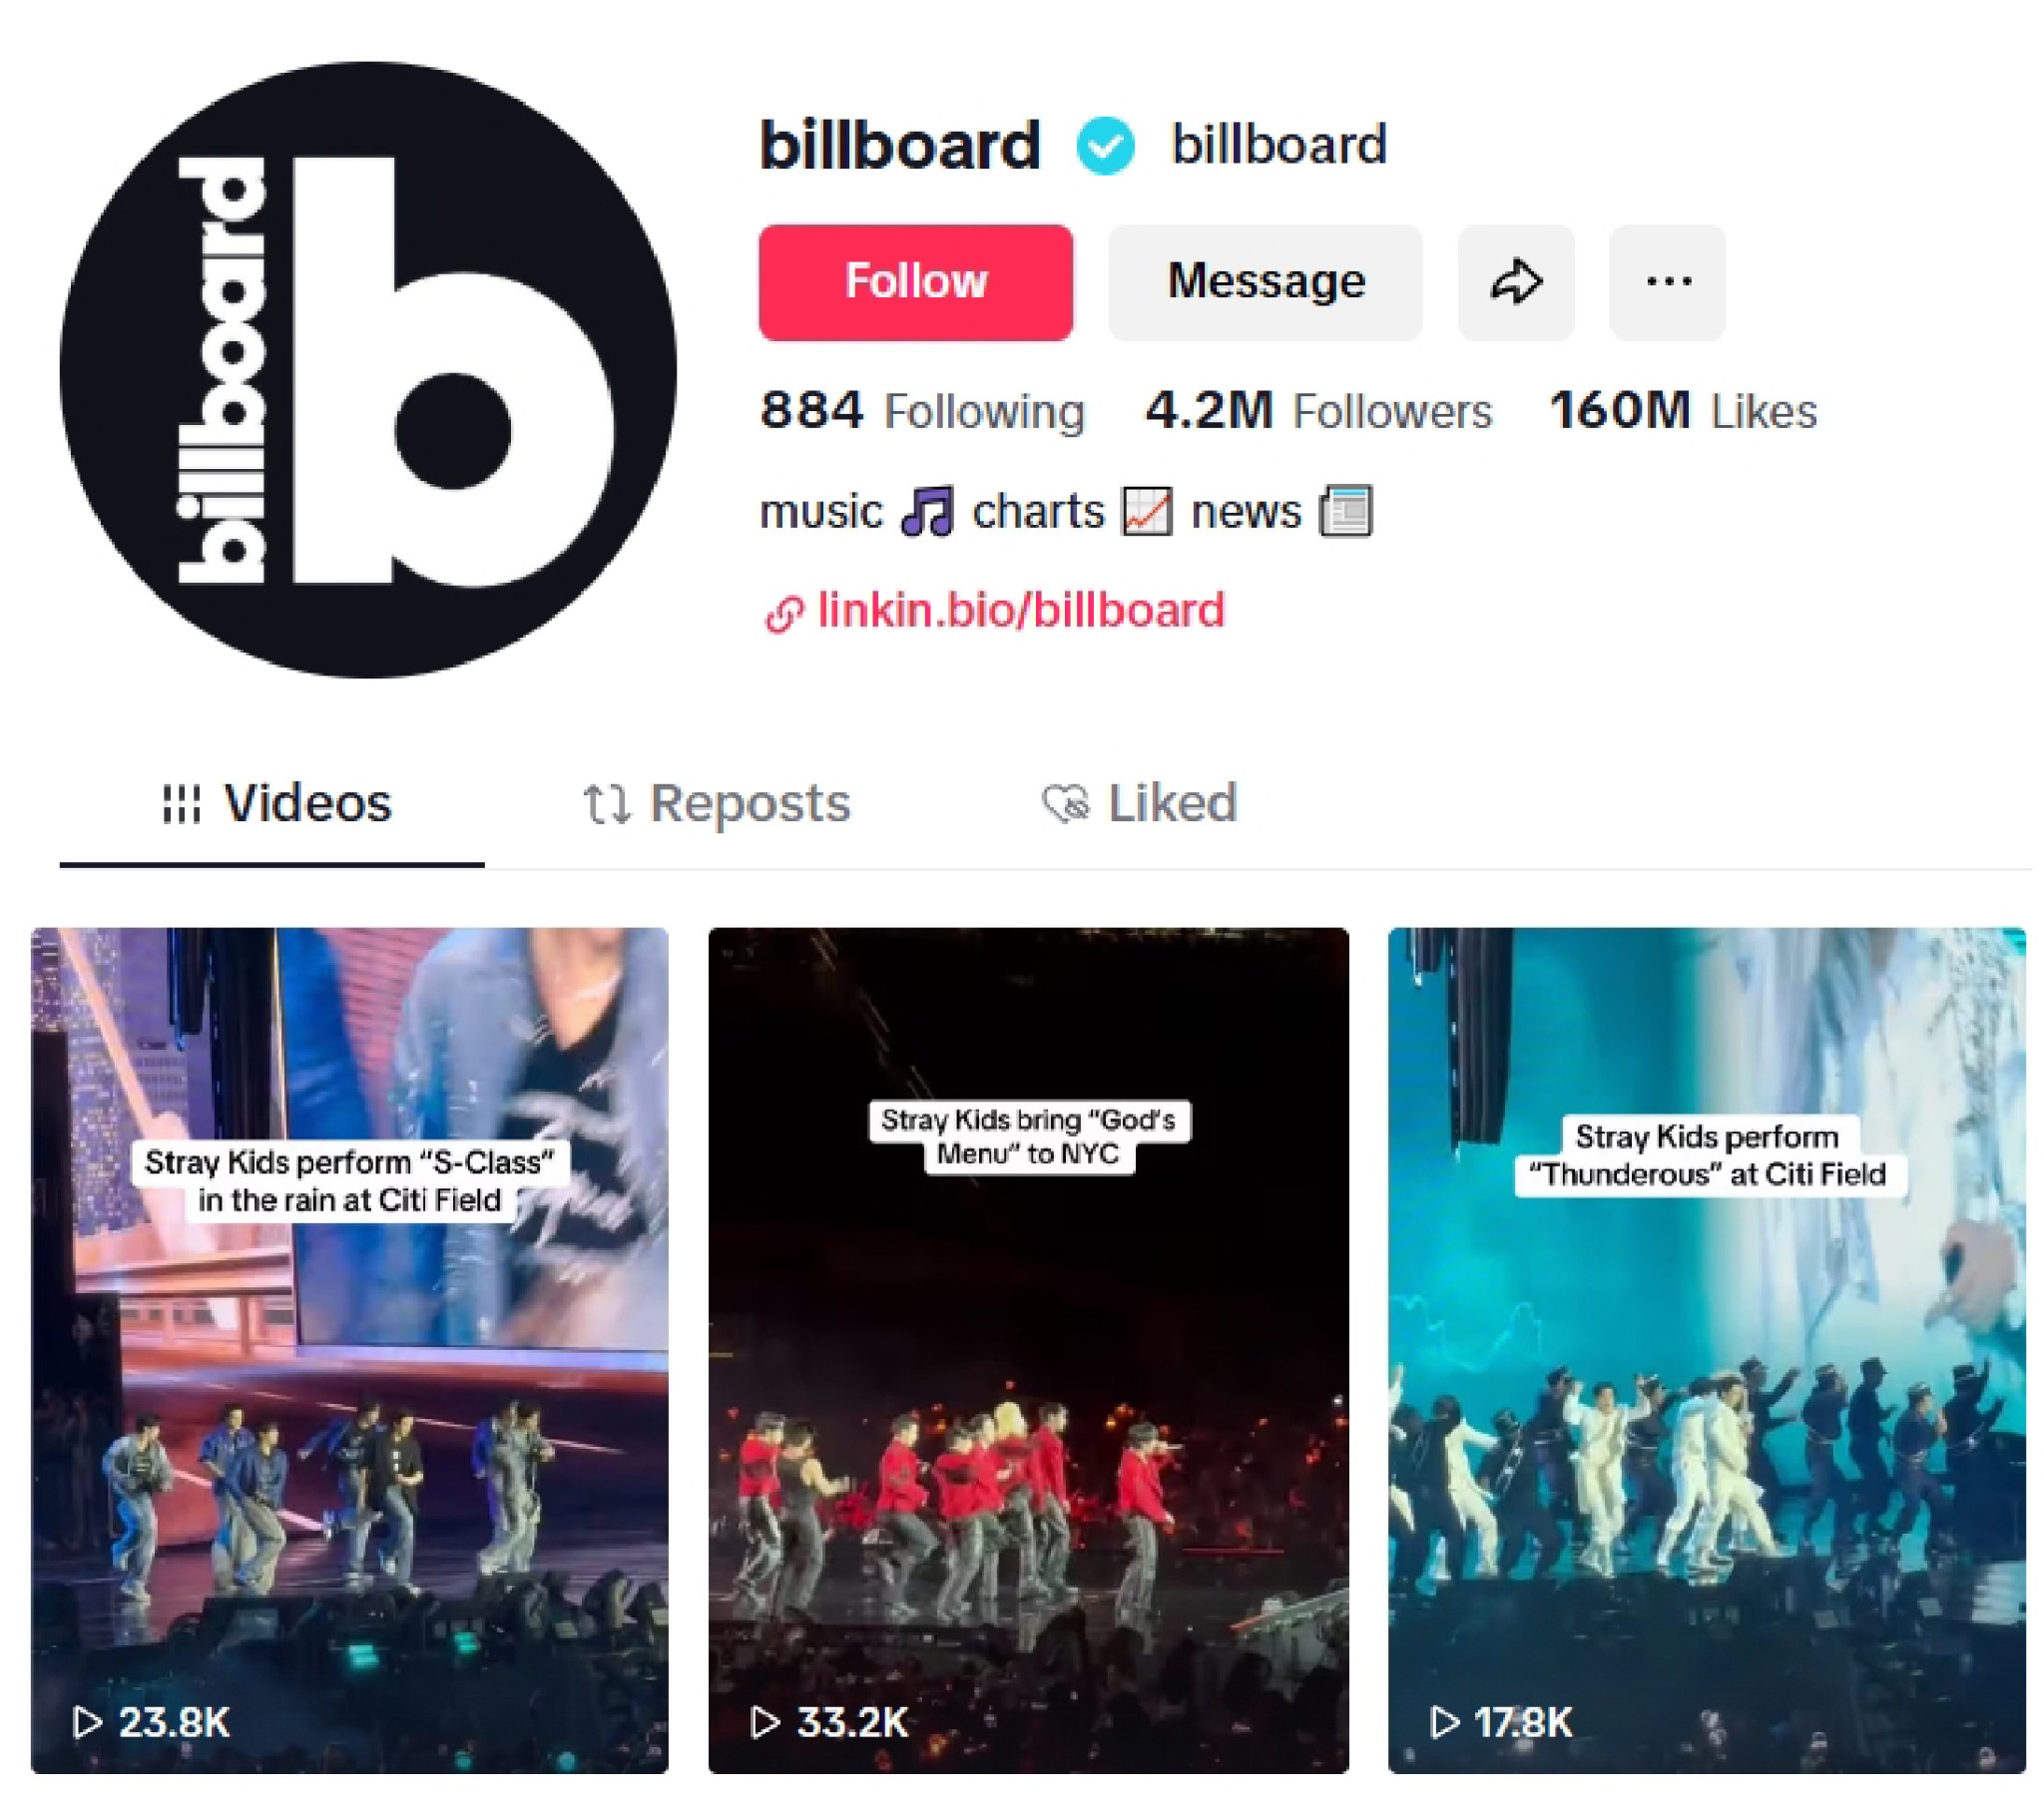Viewport: 2044px width, 1817px height.
Task: View the 884 Following list
Action: tap(922, 411)
